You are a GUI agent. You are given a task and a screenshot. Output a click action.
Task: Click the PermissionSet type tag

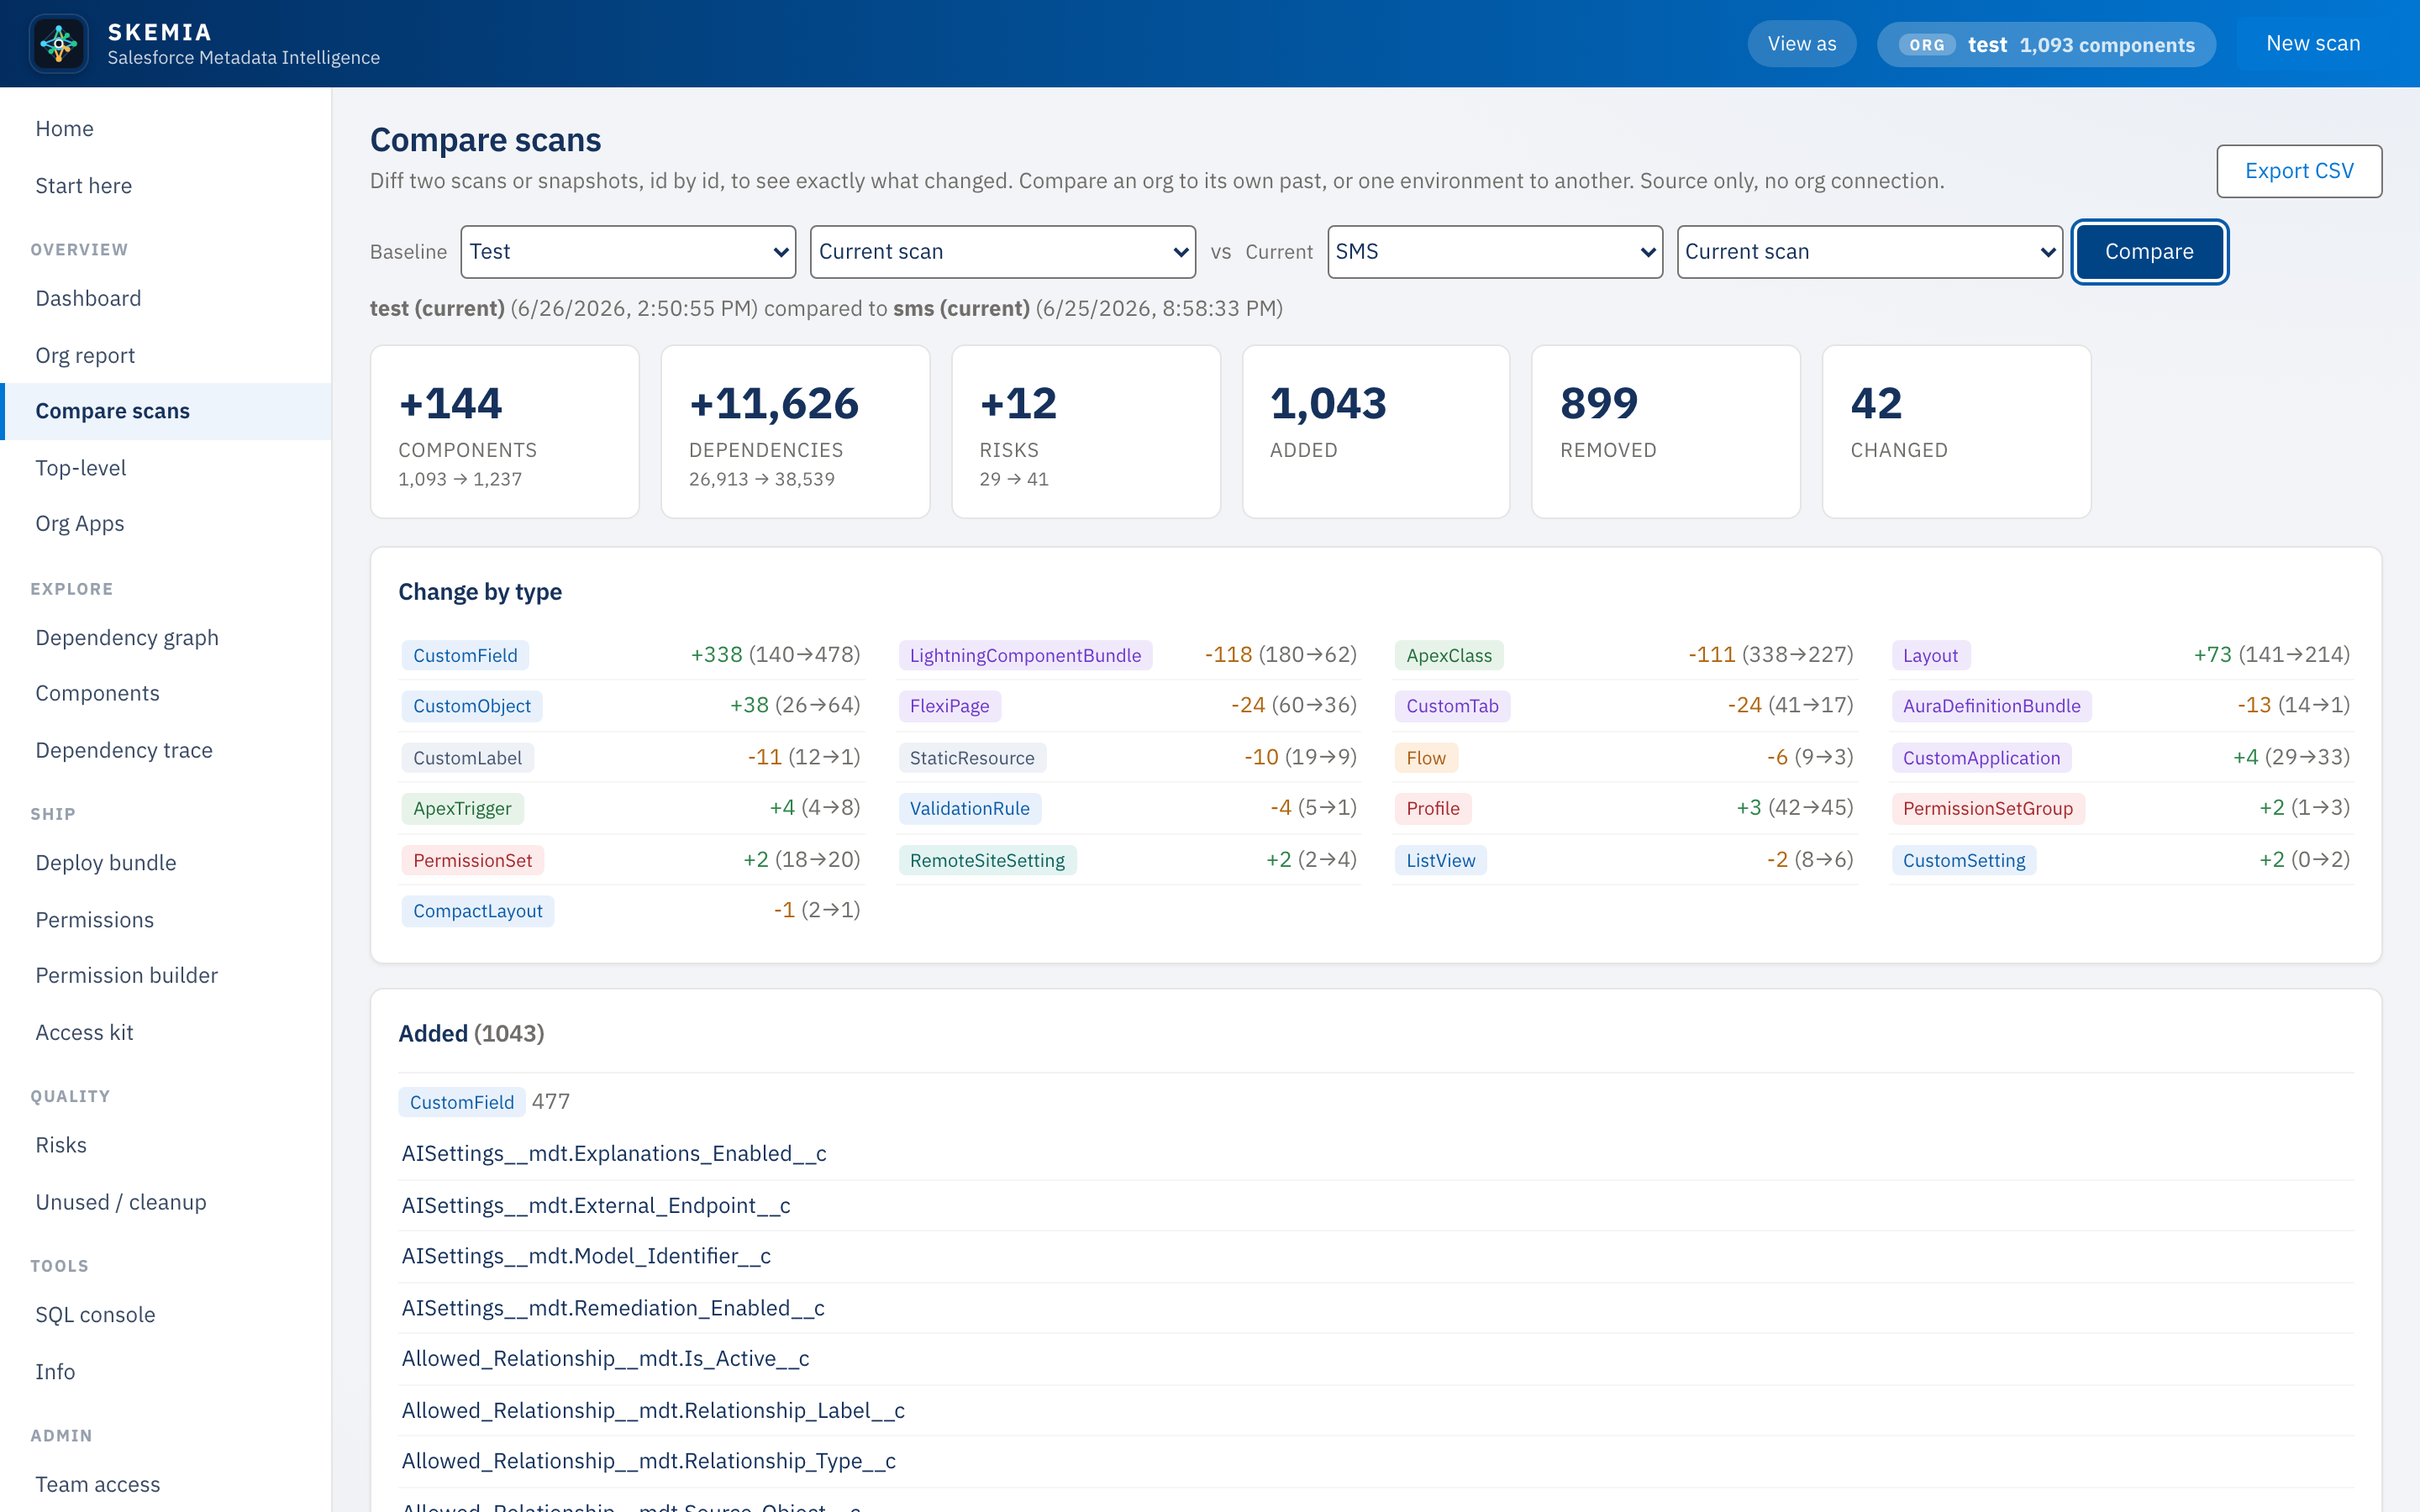point(472,861)
